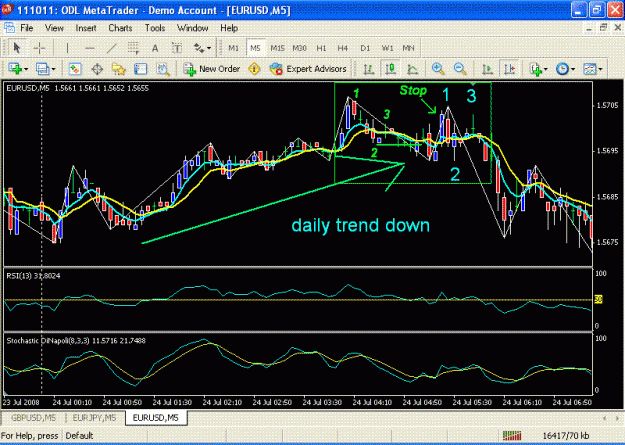This screenshot has height=445, width=625.
Task: Open the View menu
Action: tap(54, 28)
